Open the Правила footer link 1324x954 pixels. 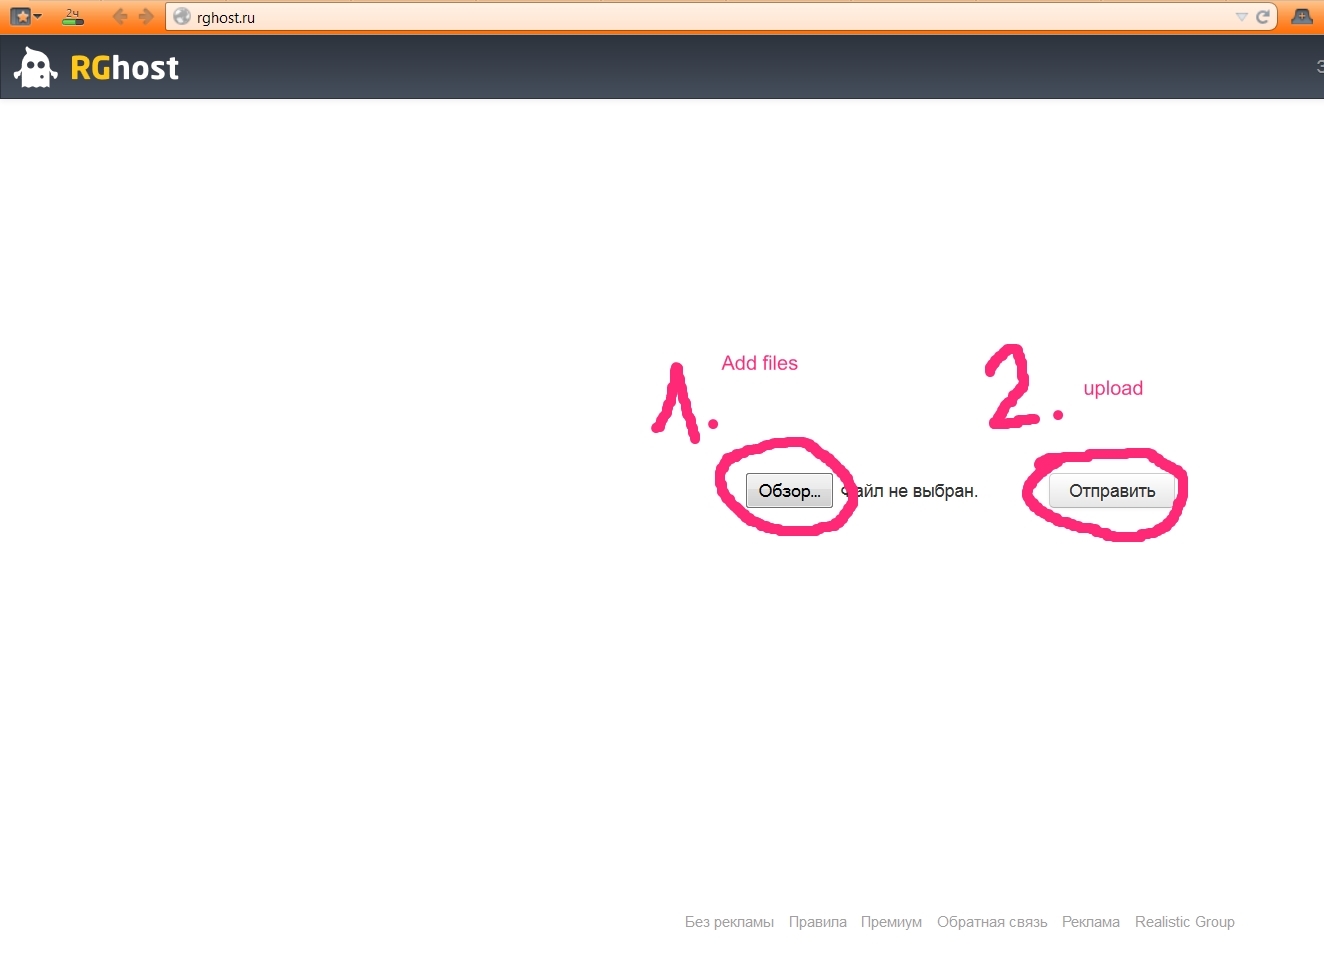click(817, 922)
